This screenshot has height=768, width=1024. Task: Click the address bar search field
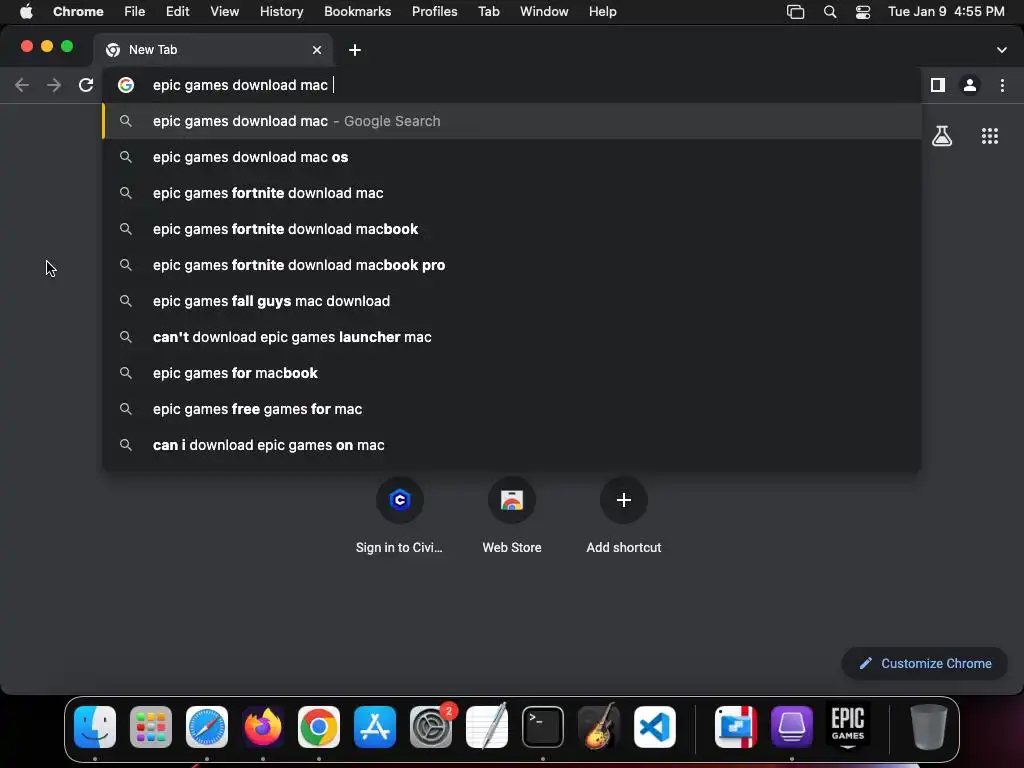[509, 85]
